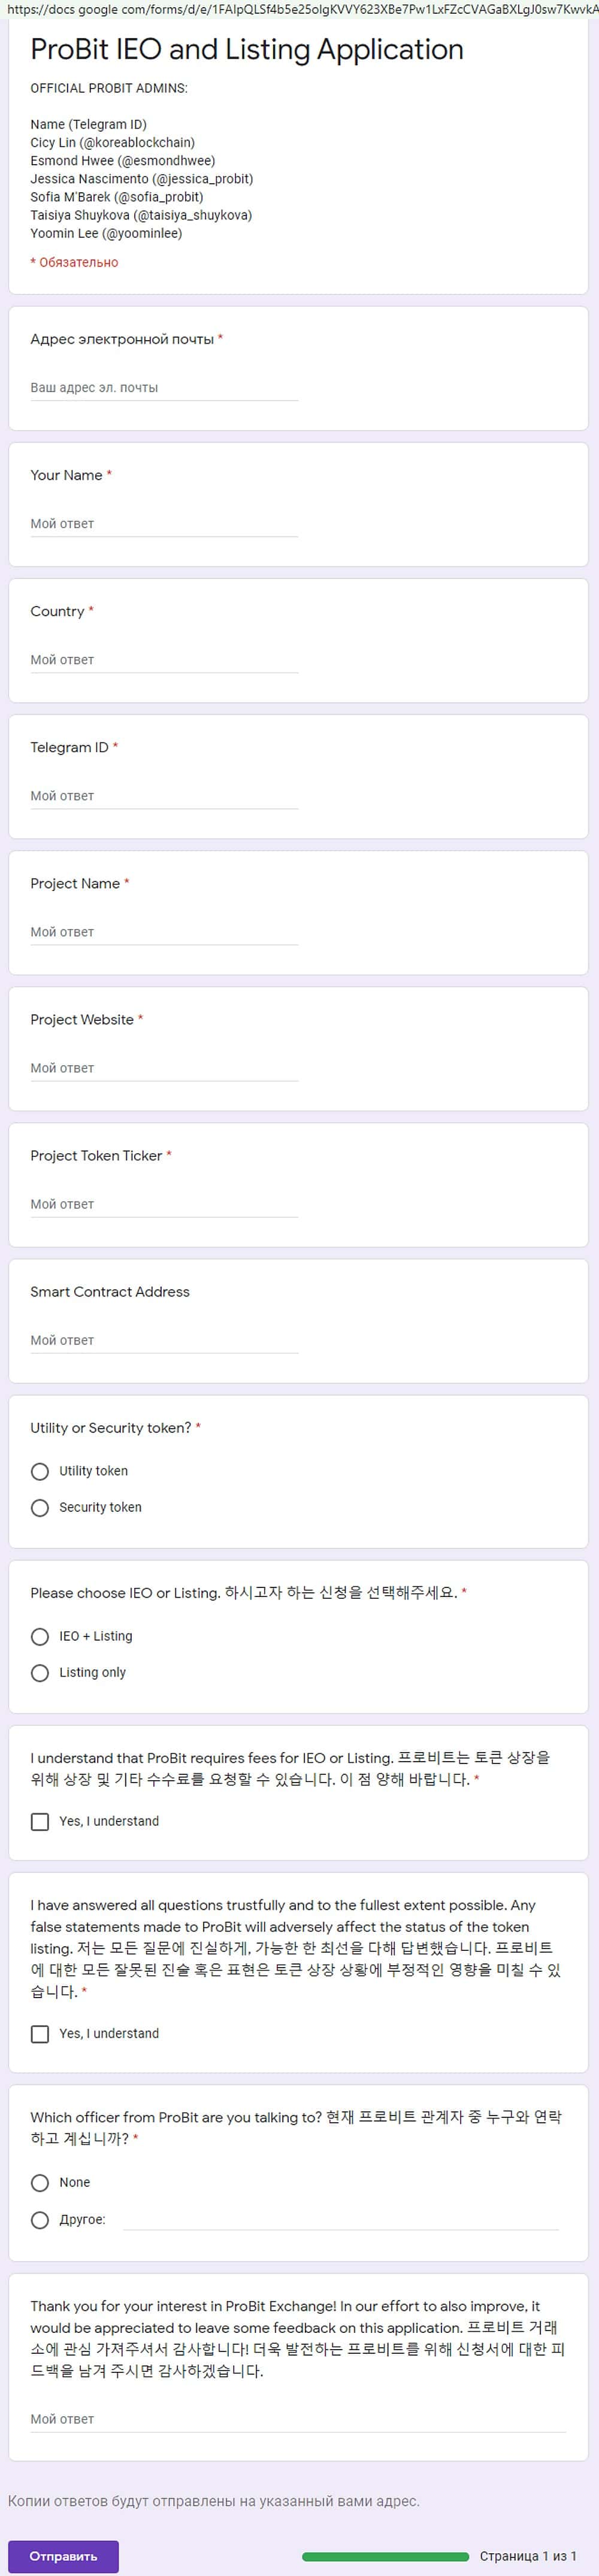Click the email address input field

tap(164, 388)
